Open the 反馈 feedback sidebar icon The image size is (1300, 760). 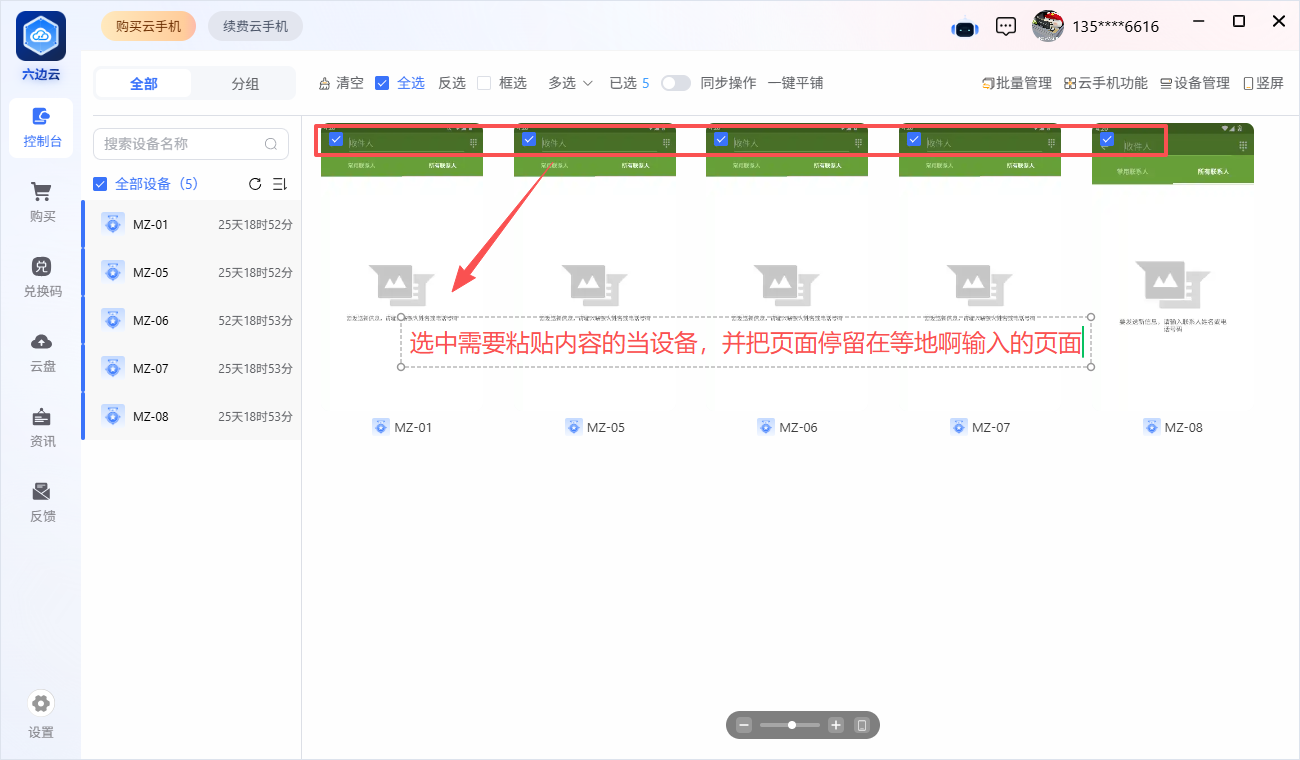click(41, 492)
